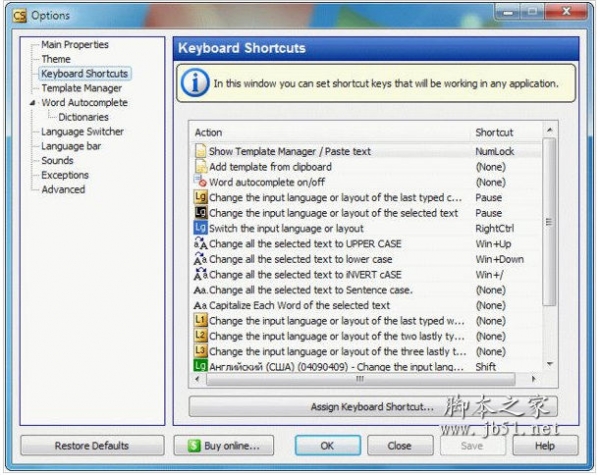
Task: Select the row Add template from clipboard
Action: coord(366,167)
